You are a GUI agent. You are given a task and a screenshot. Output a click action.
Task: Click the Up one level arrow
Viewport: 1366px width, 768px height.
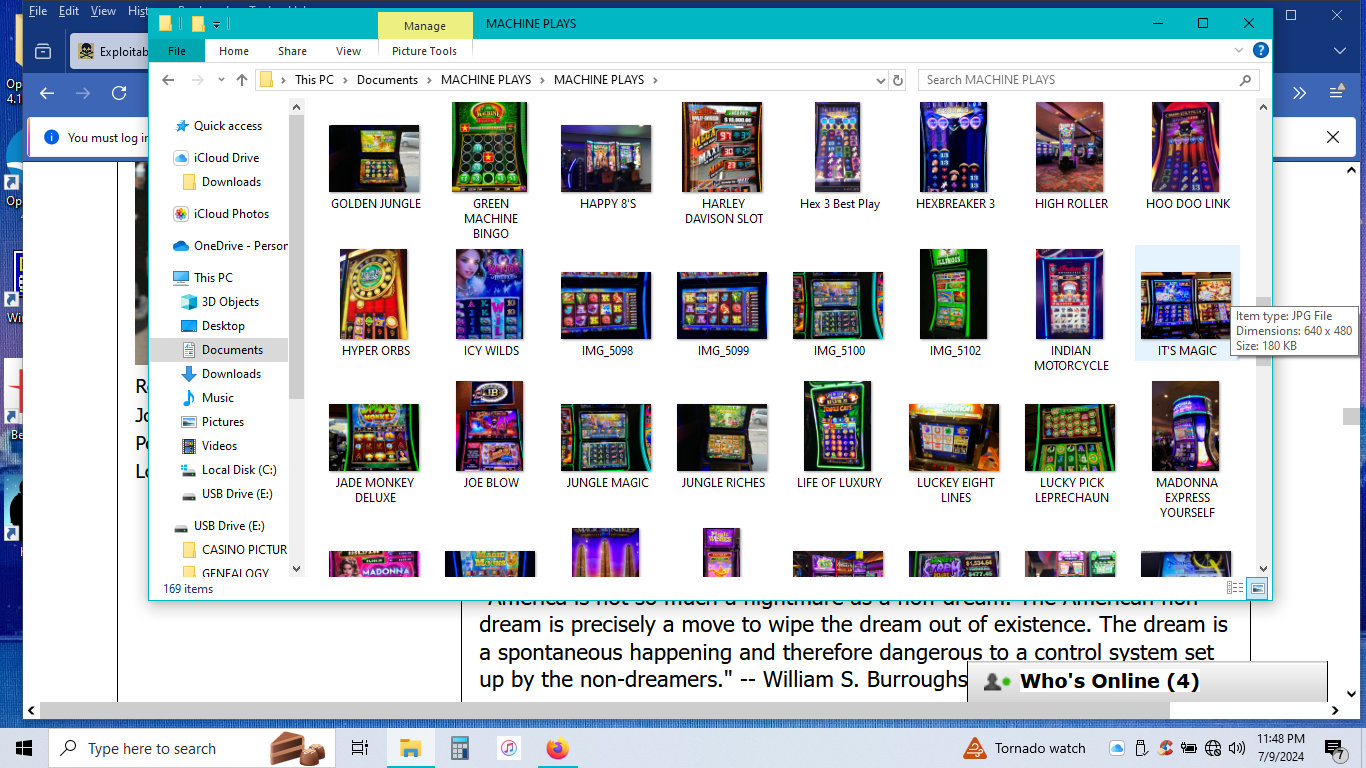click(242, 80)
